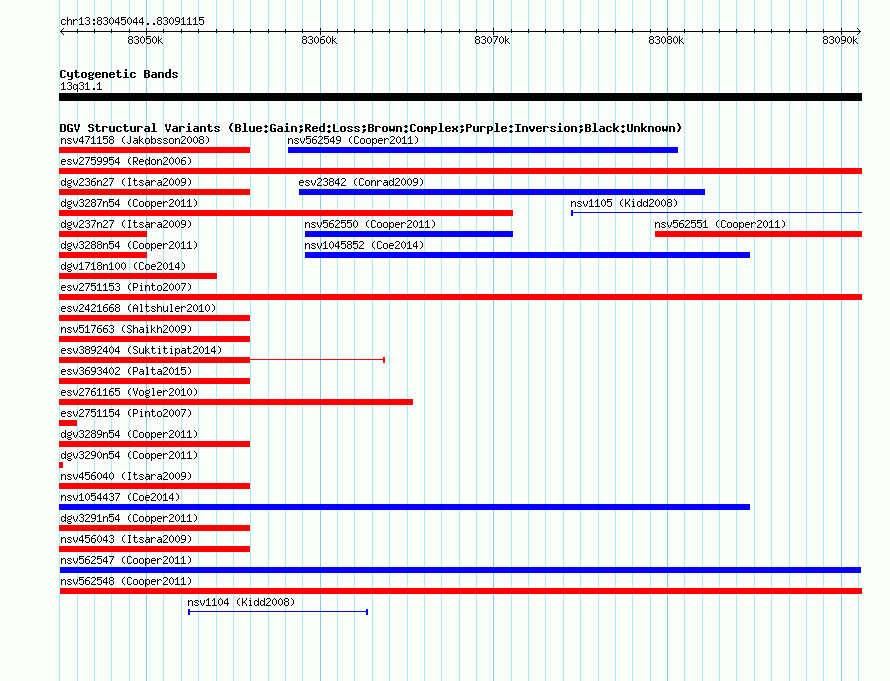Open nsv562548 (Cooper2011) label

(x=126, y=581)
